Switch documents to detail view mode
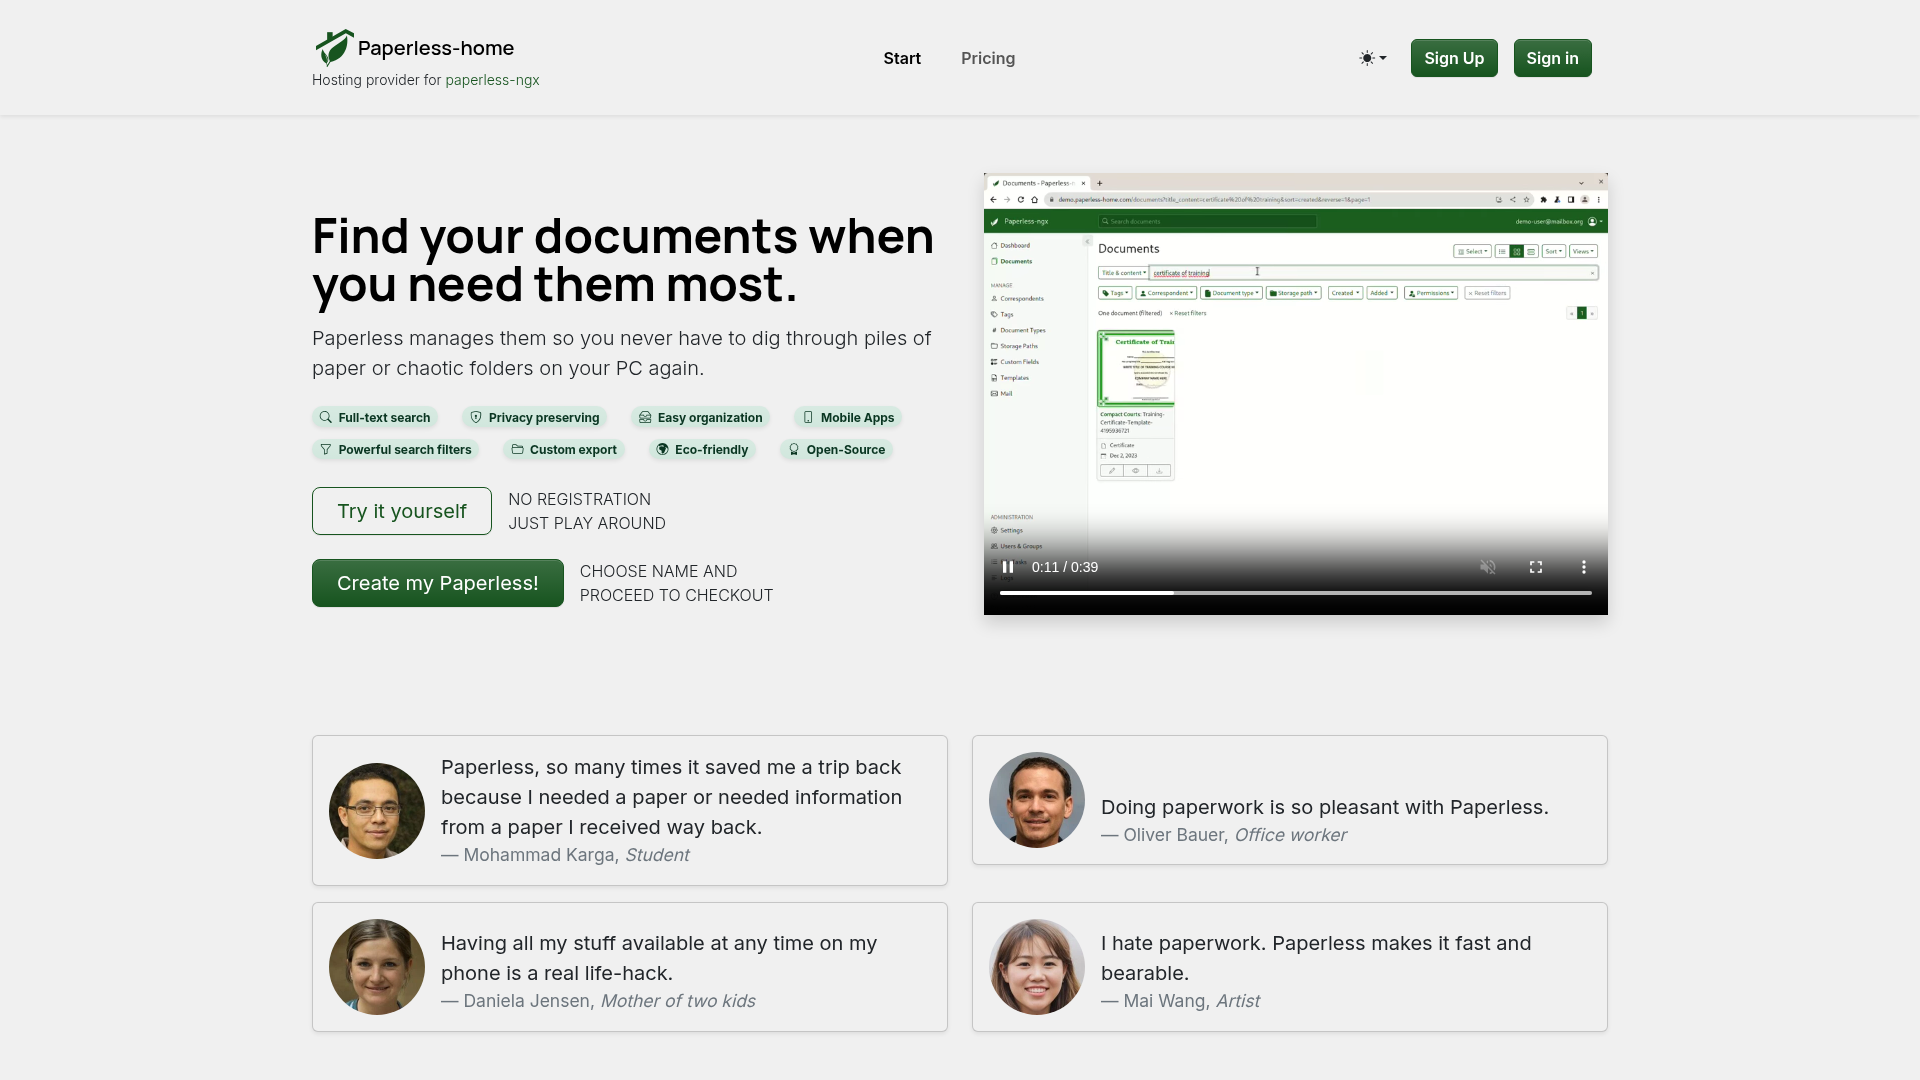 pos(1532,252)
